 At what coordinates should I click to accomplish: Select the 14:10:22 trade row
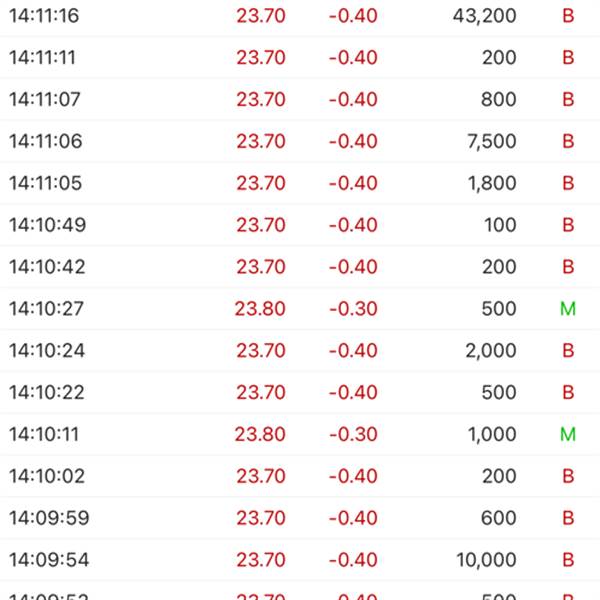tap(300, 392)
